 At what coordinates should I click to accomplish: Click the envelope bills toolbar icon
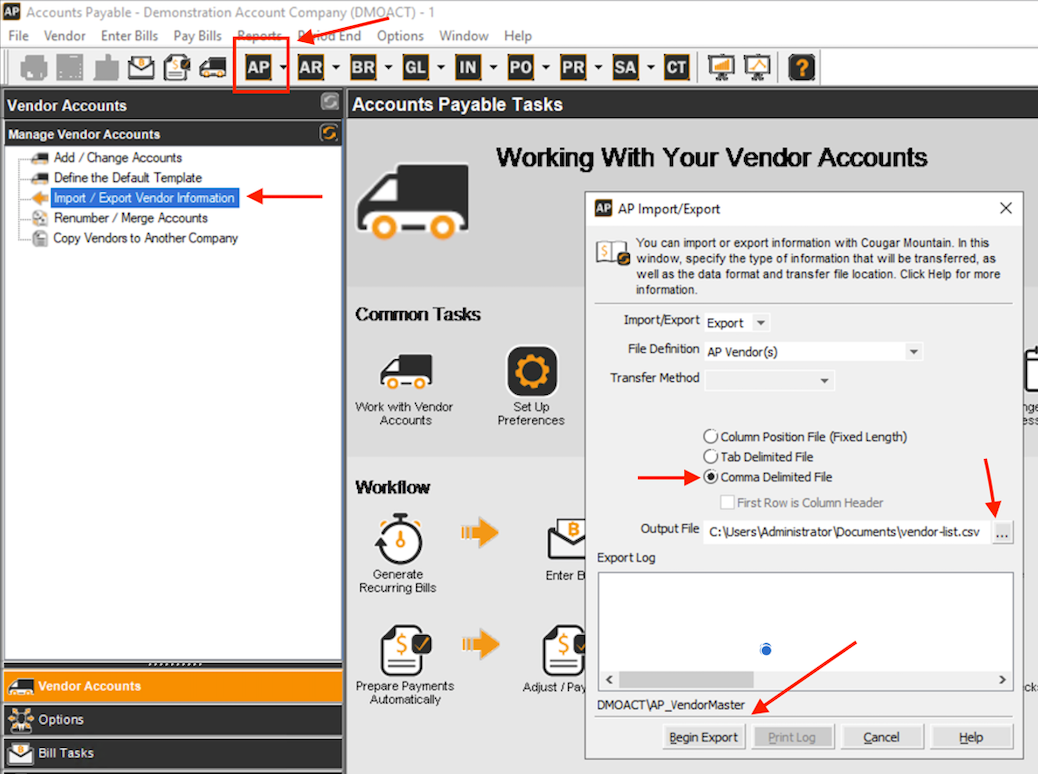(x=141, y=67)
